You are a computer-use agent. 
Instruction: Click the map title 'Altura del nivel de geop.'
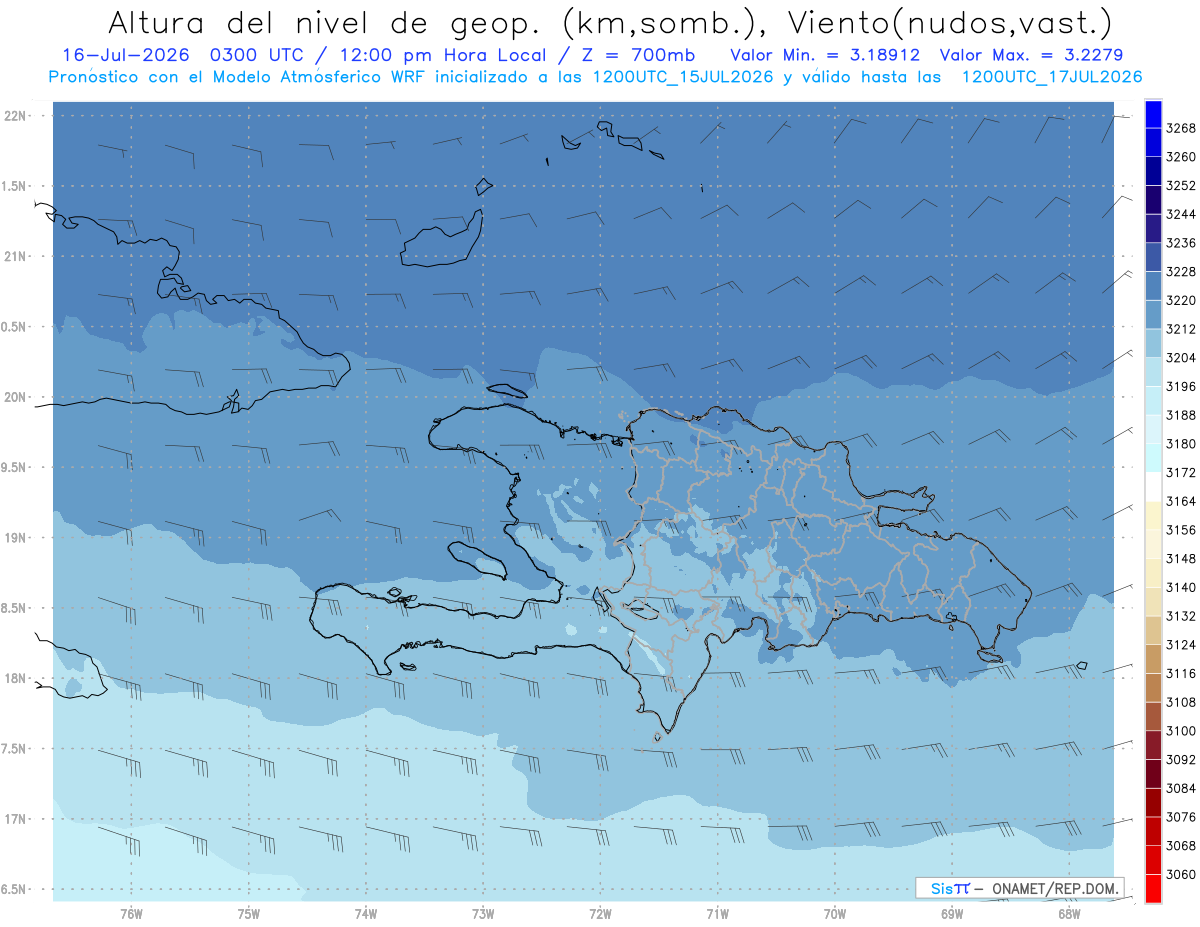(x=325, y=22)
